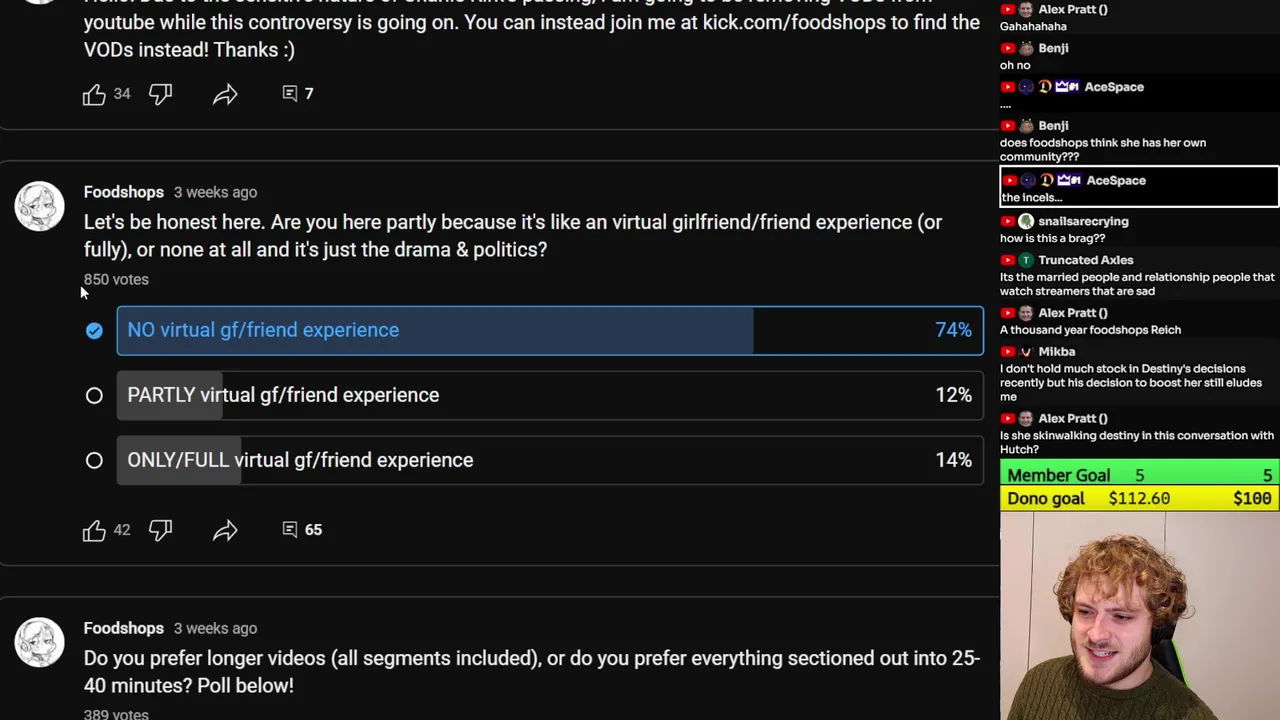Dislike the top community post
Screen dimensions: 1280x720
click(160, 94)
